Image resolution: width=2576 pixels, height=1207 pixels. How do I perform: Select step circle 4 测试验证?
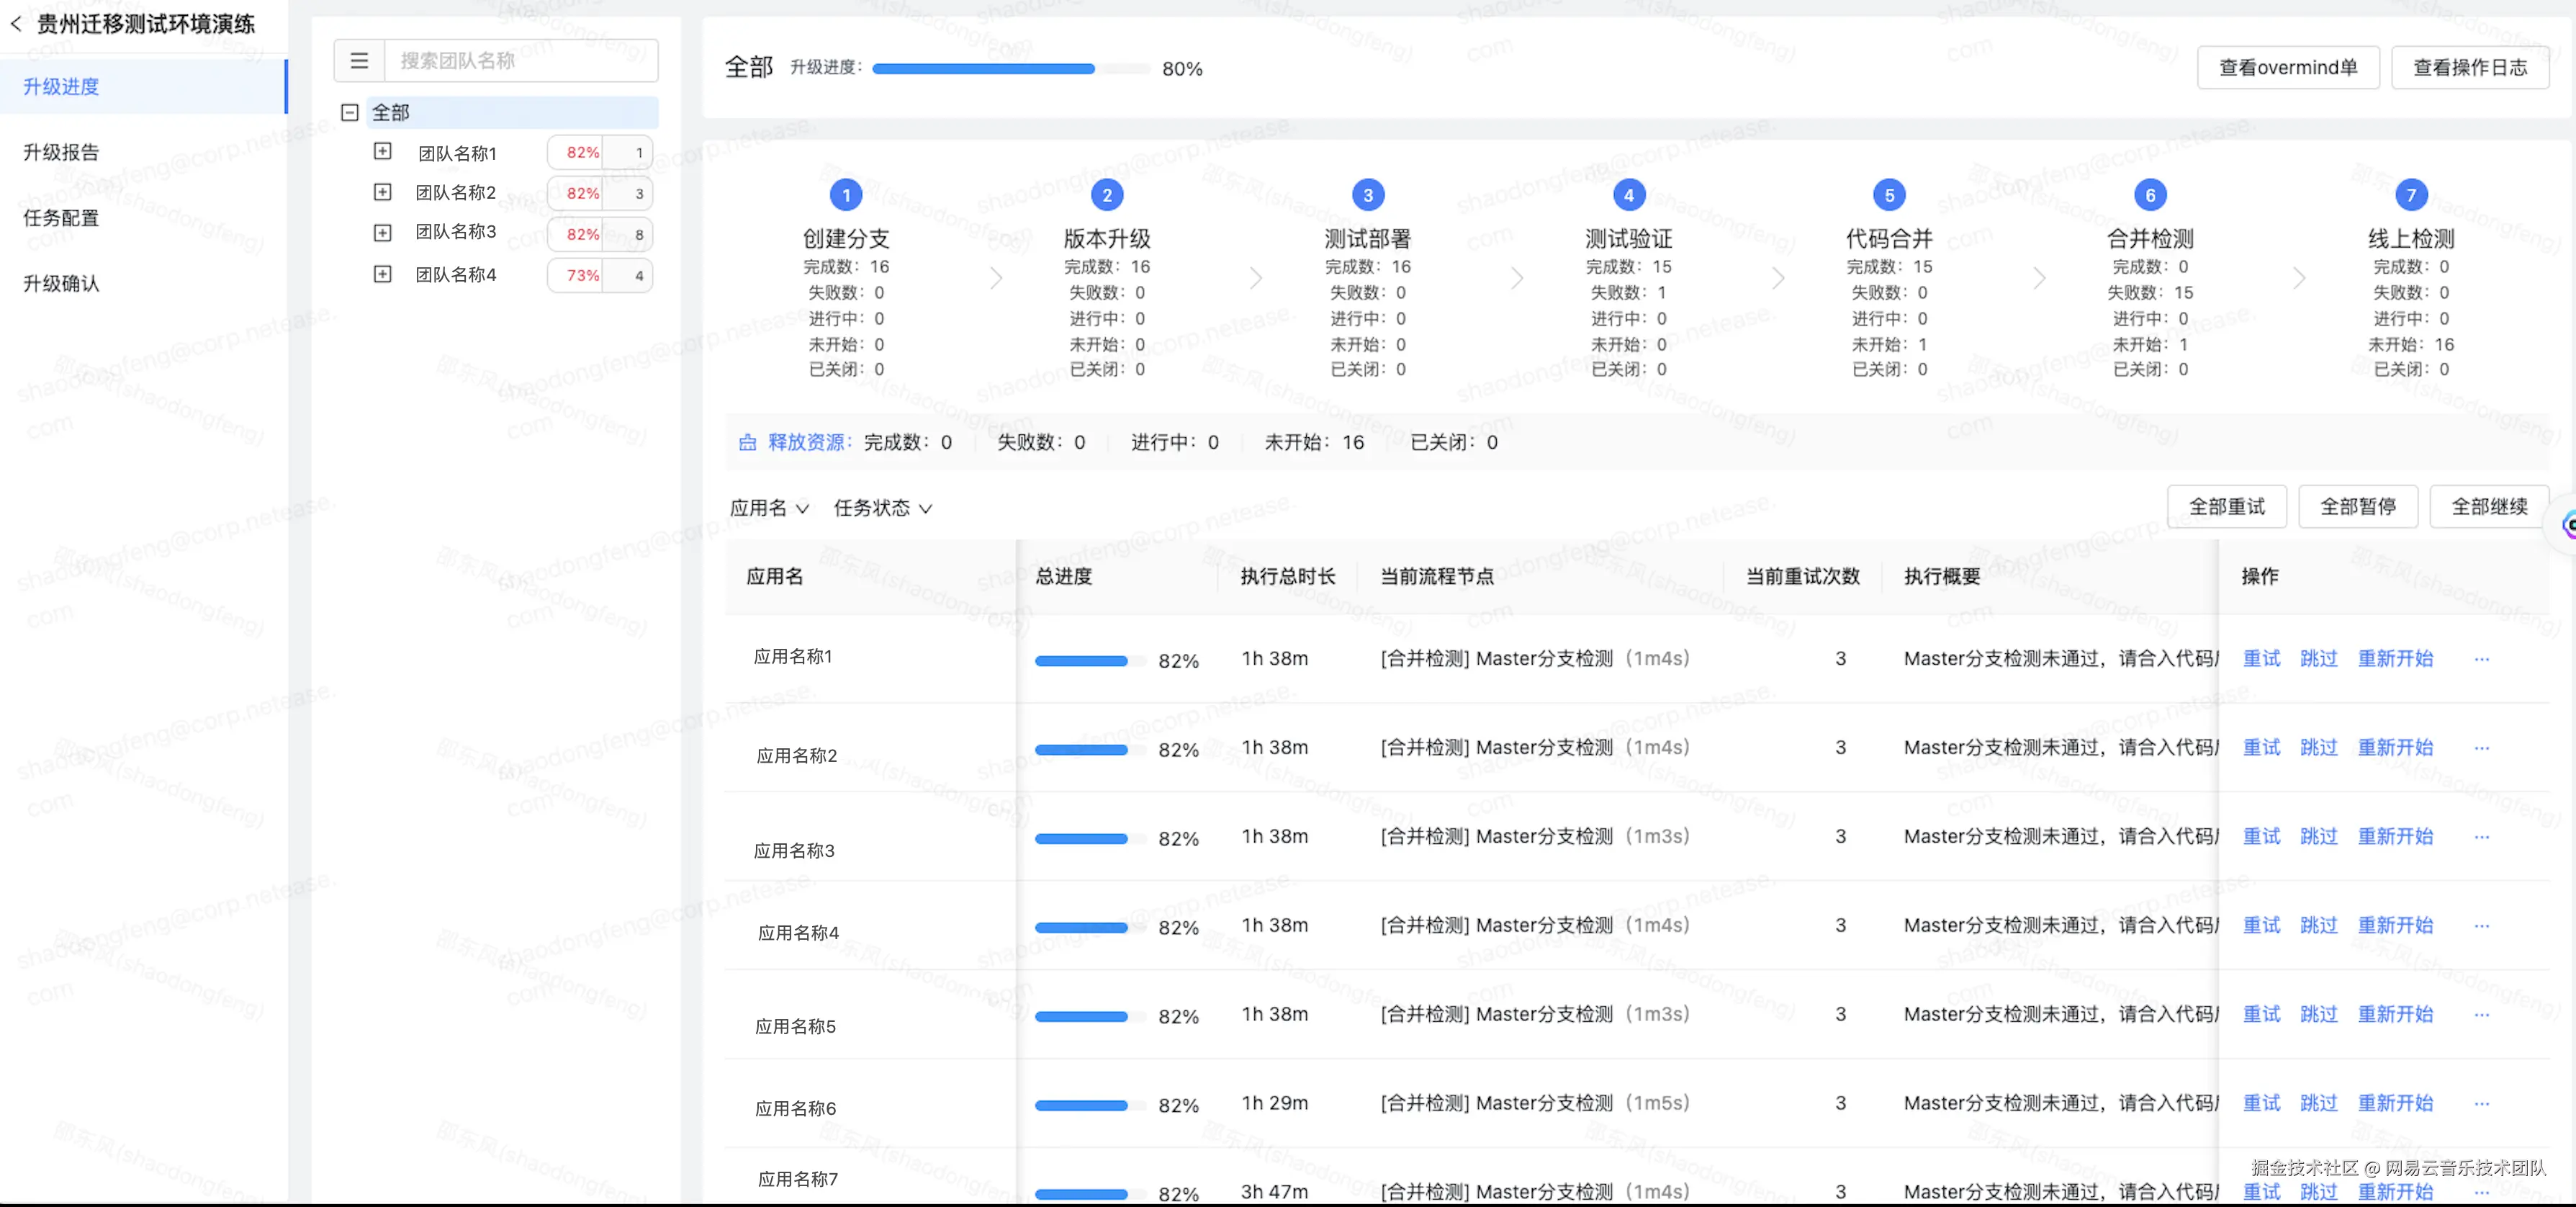tap(1628, 194)
